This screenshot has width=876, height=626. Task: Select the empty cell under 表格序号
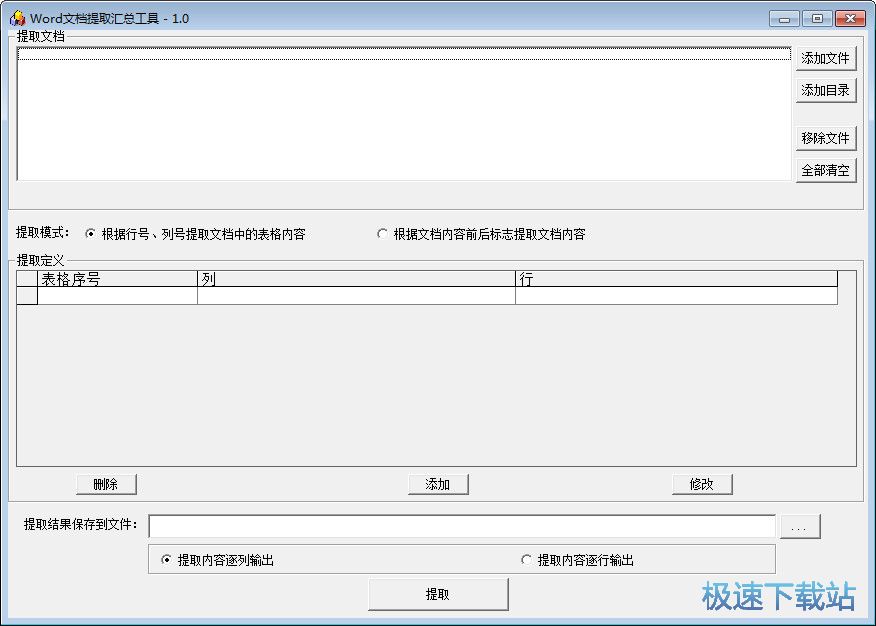pos(117,296)
